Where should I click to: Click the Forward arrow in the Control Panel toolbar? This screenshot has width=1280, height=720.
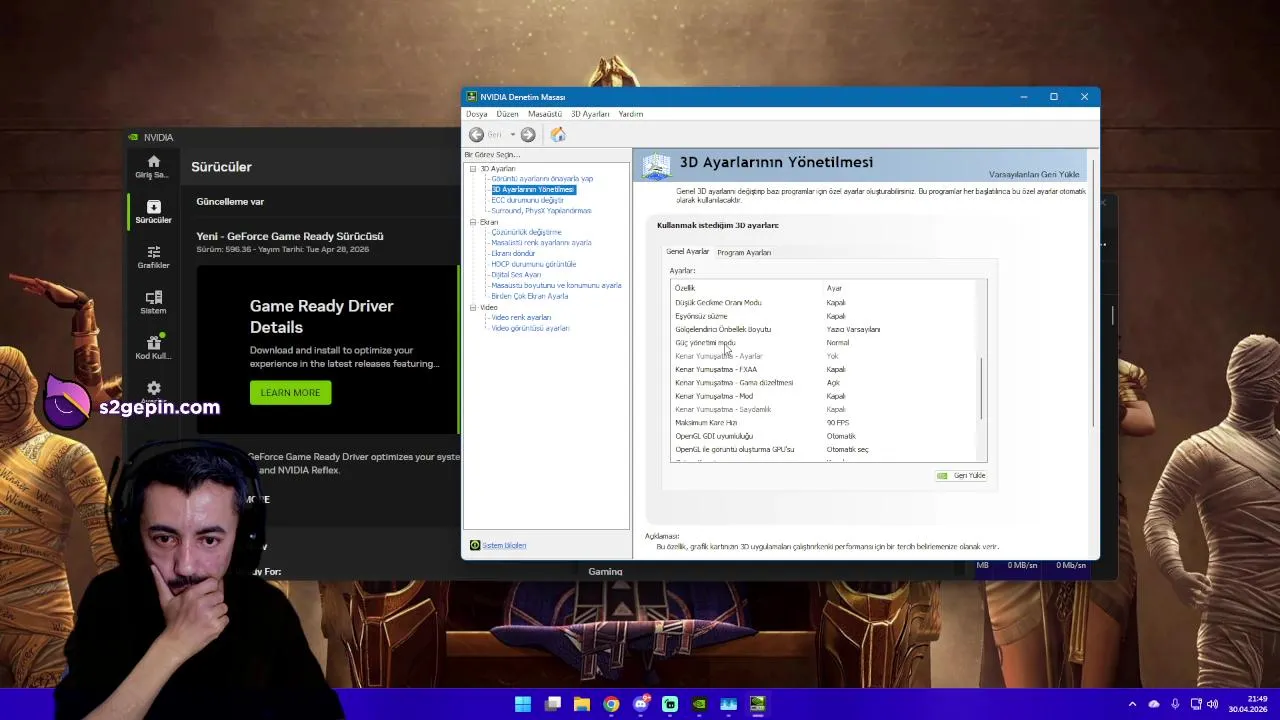tap(528, 135)
